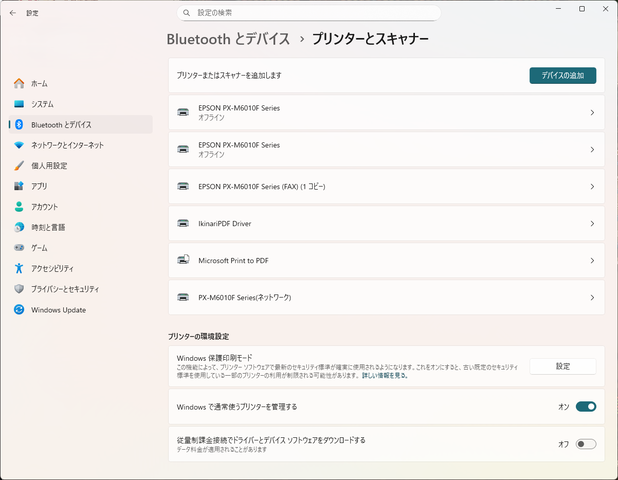Viewport: 618px width, 480px height.
Task: Click the 'プリンターの環境設定' section heading
Action: point(199,337)
